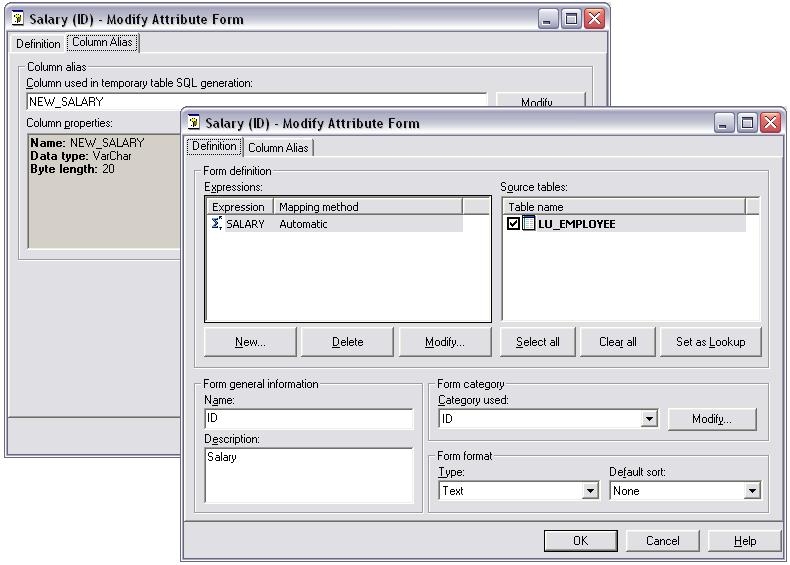Click Modify... under the Expressions list
This screenshot has height=565, width=790.
[x=444, y=342]
